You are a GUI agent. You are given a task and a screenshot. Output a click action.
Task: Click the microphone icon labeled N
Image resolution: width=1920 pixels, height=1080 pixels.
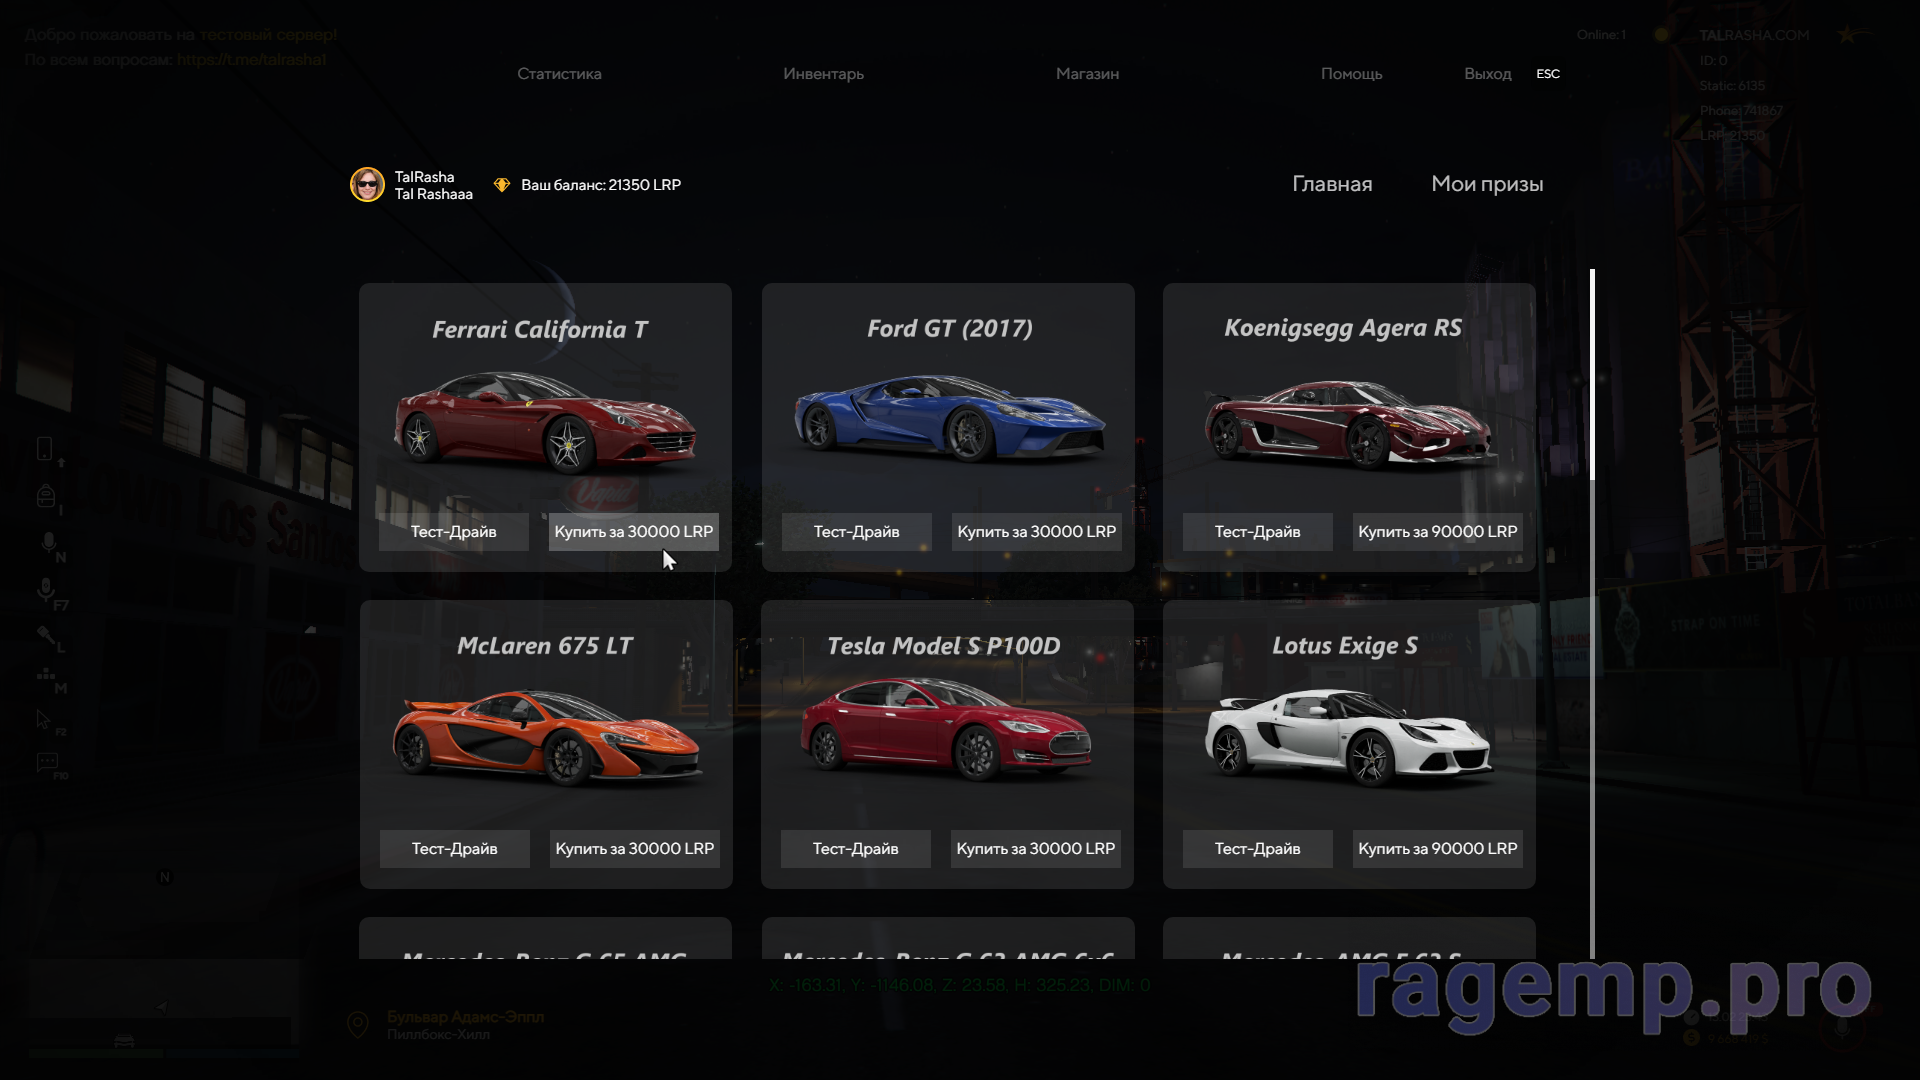48,543
